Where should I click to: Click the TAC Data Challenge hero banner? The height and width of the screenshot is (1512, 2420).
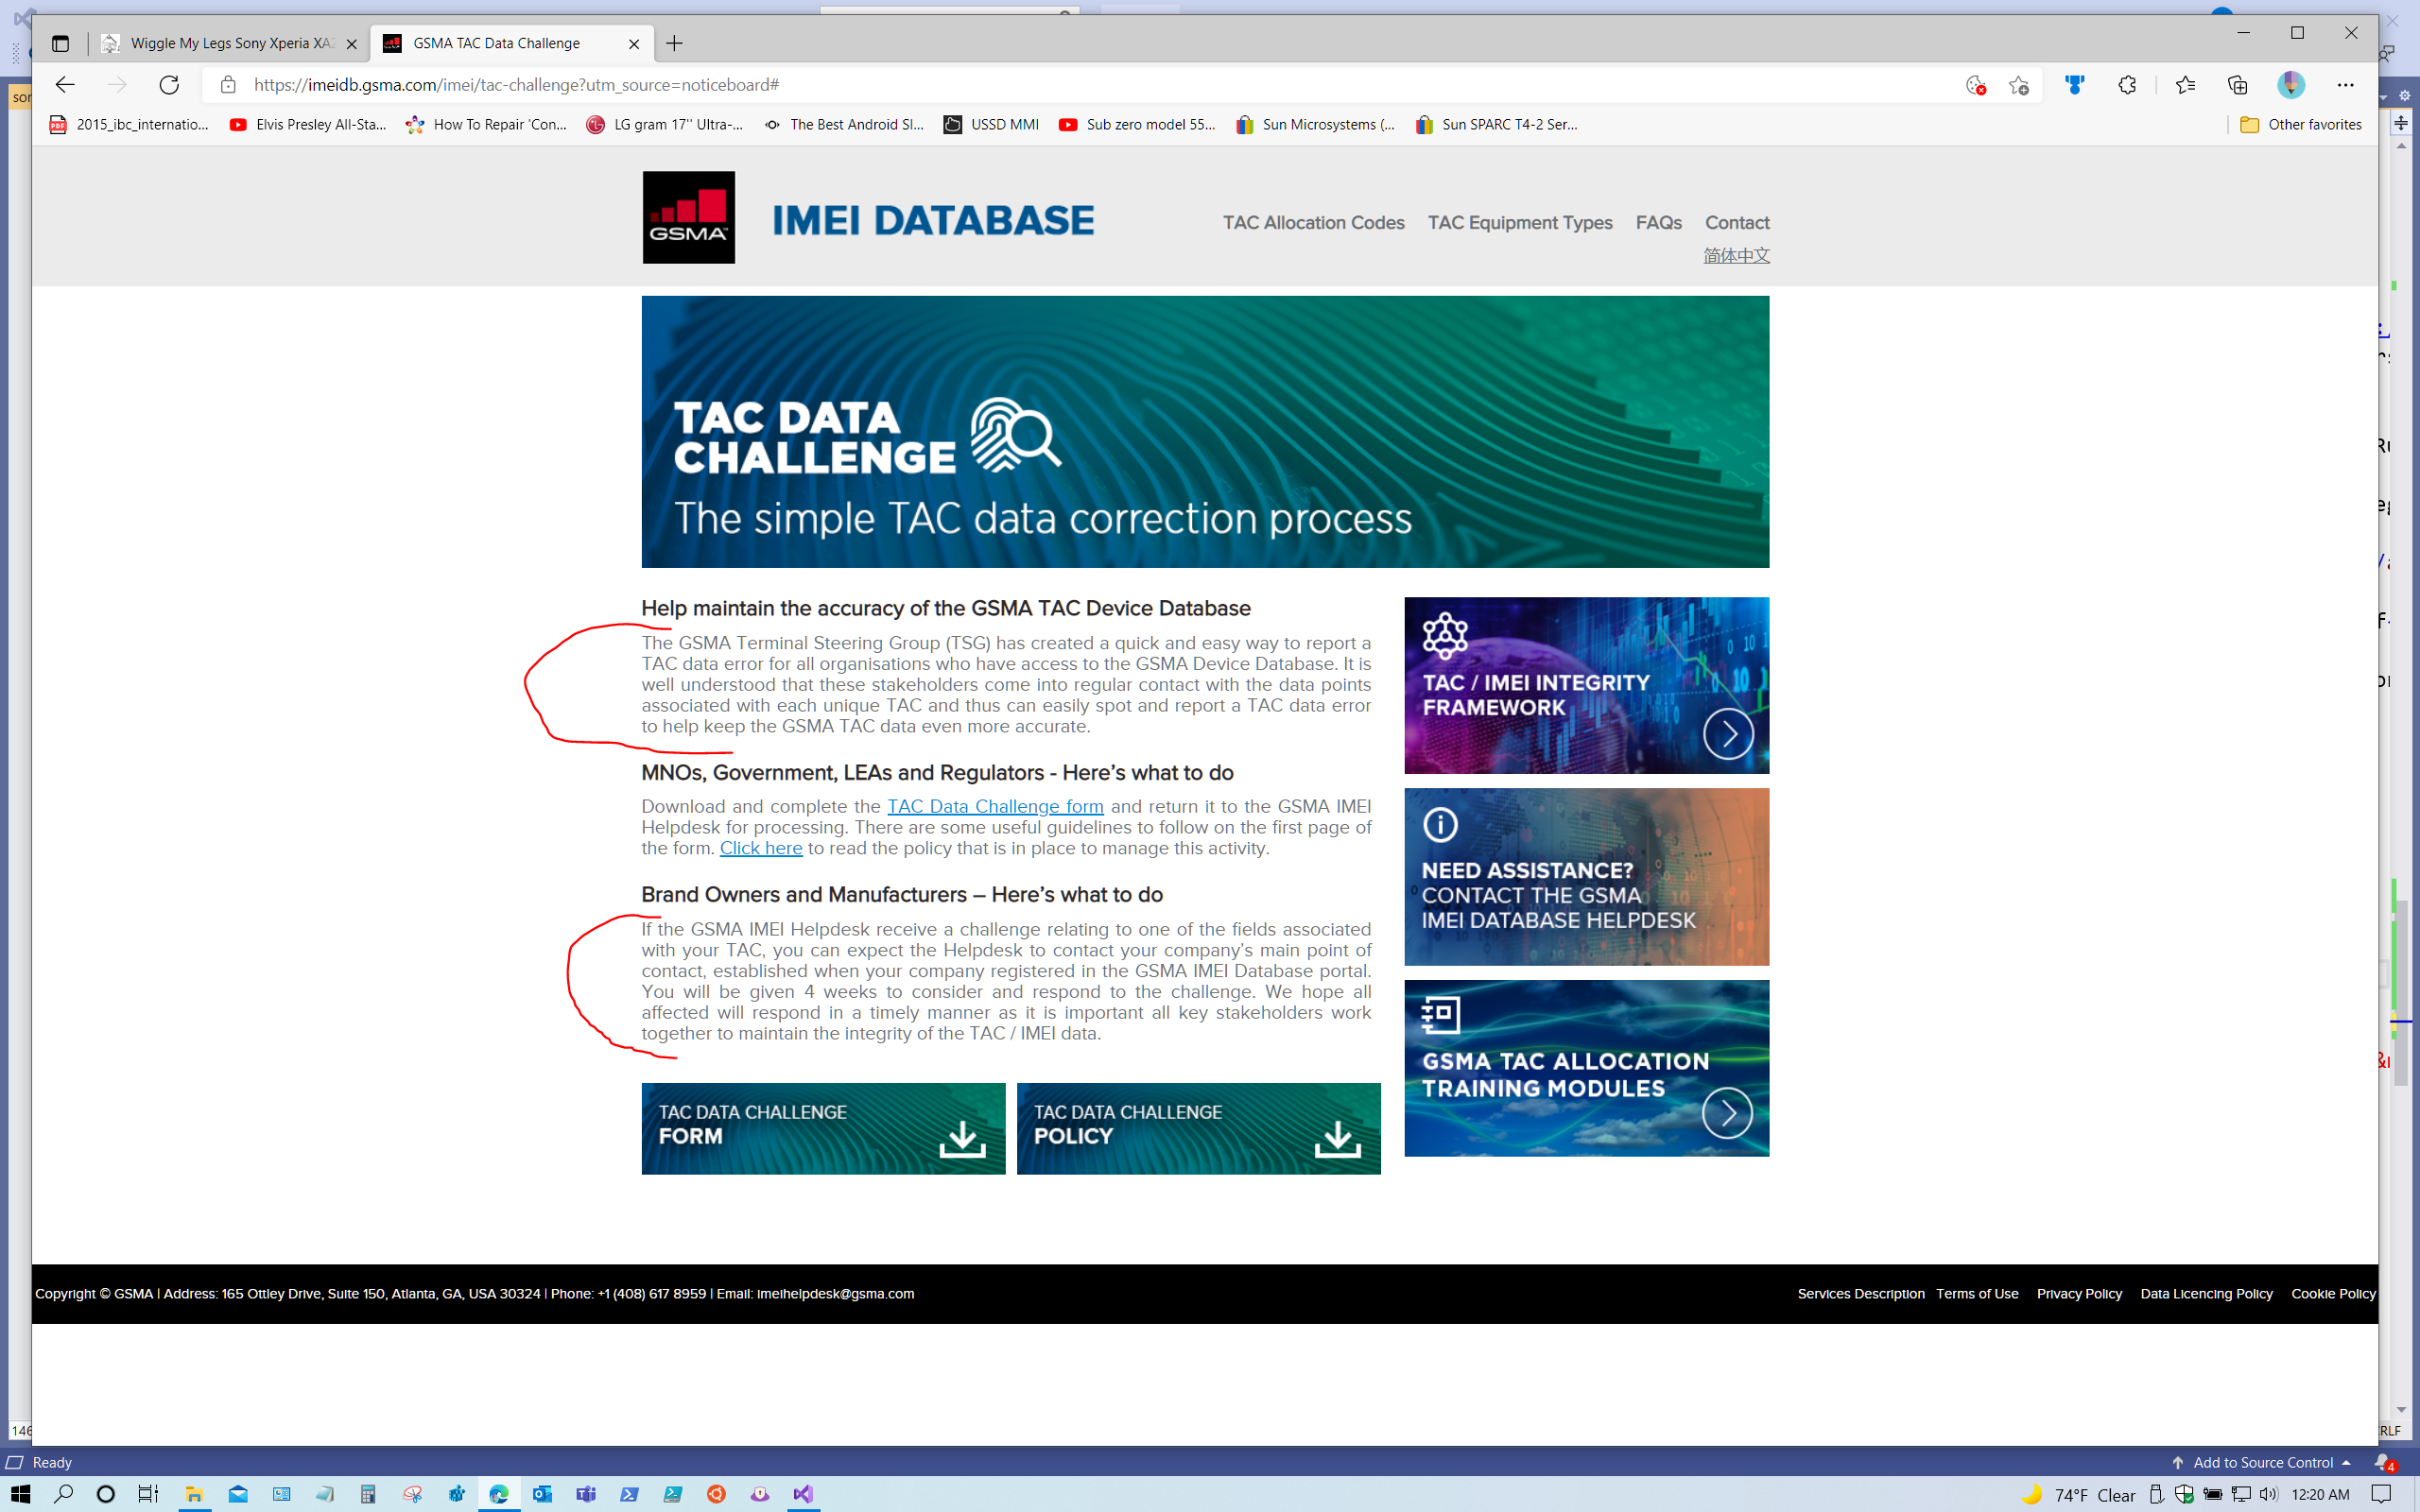pyautogui.click(x=1205, y=432)
